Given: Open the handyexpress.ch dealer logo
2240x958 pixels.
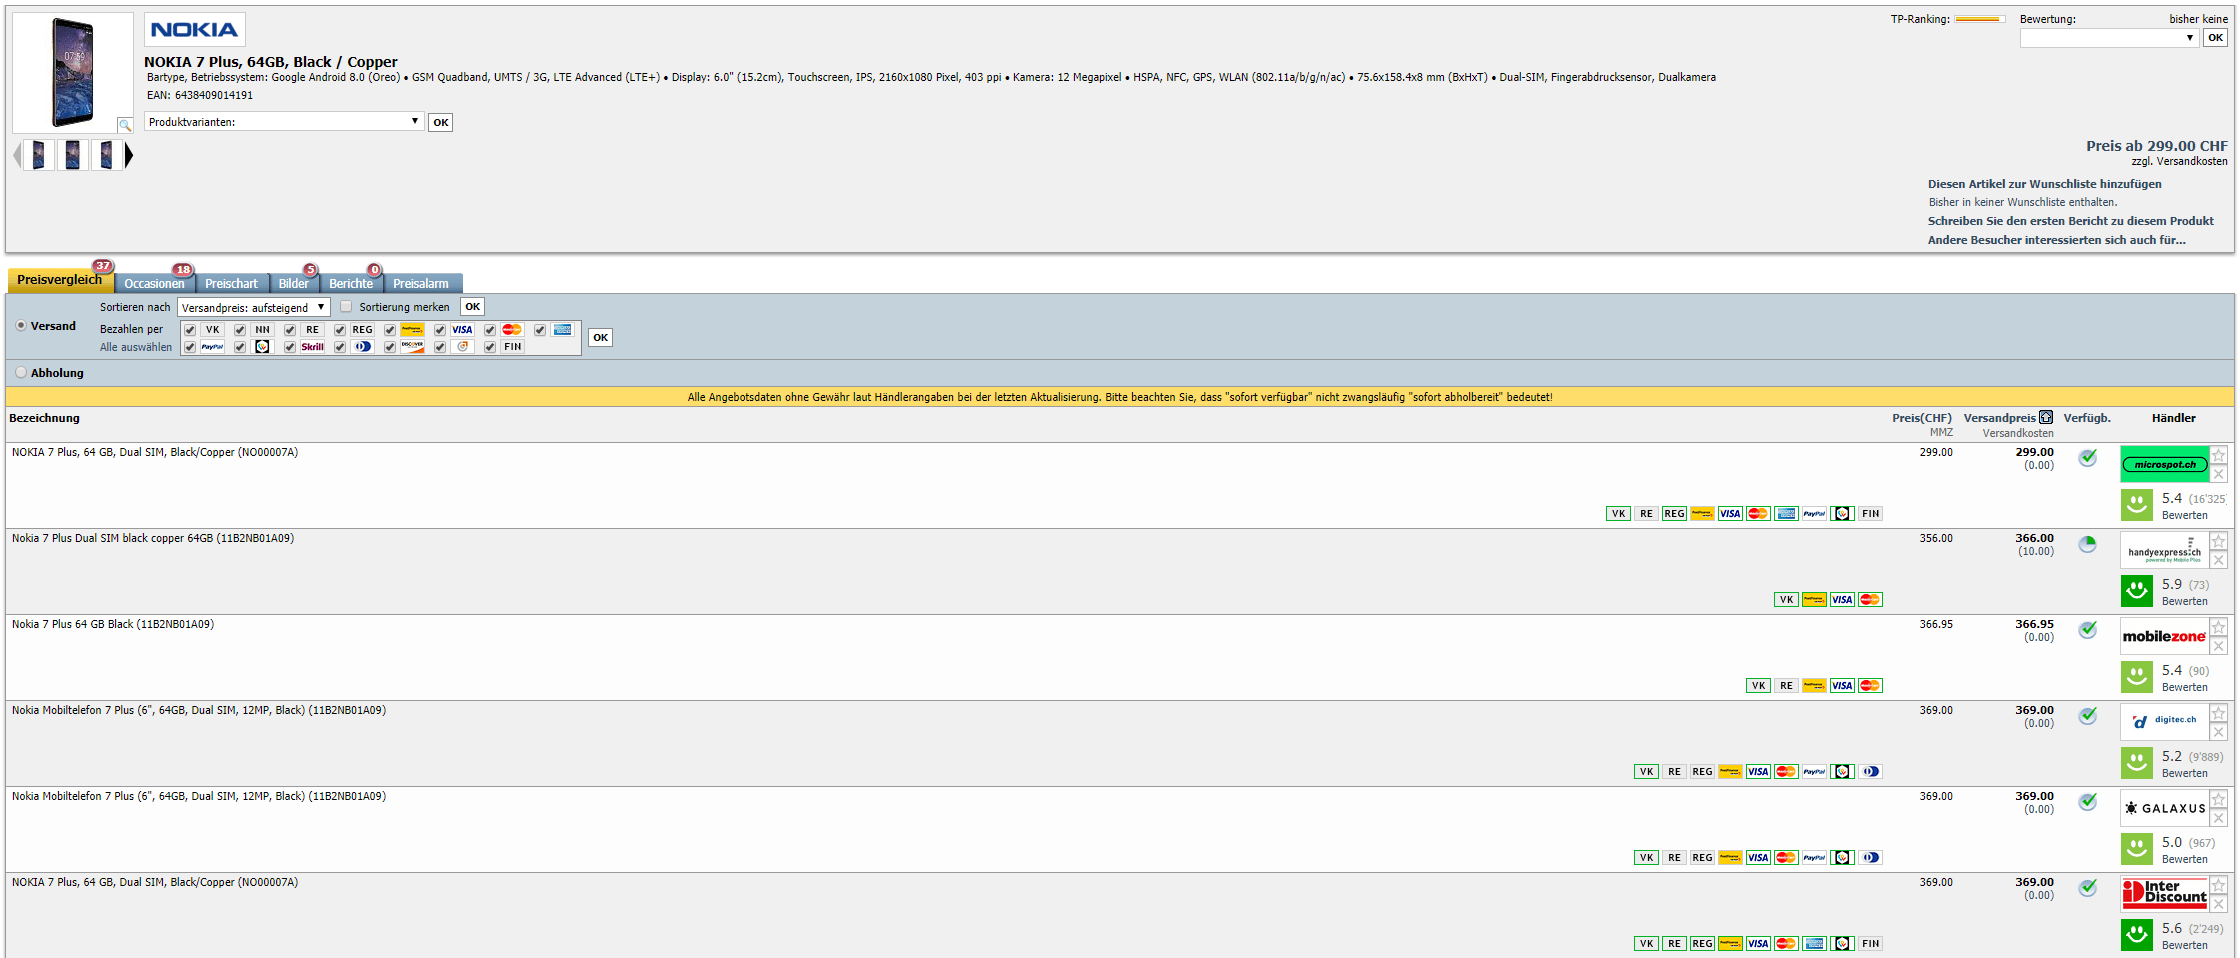Looking at the screenshot, I should [x=2165, y=550].
